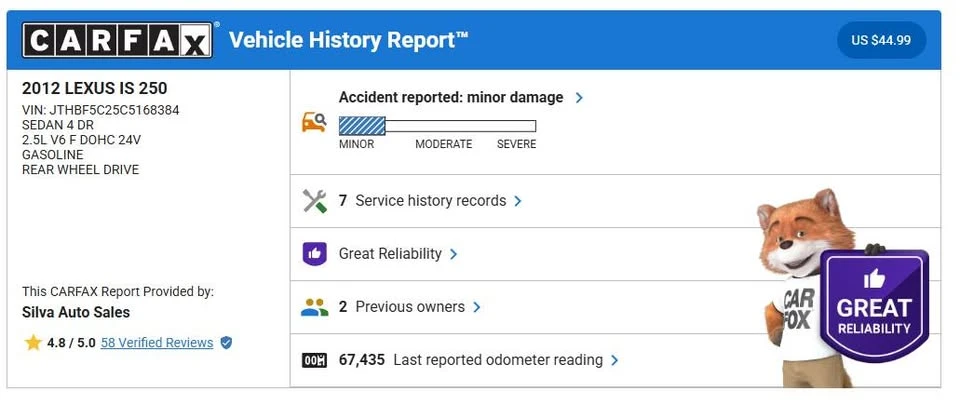The height and width of the screenshot is (405, 960).
Task: Open the 58 Verified Reviews link
Action: (157, 343)
